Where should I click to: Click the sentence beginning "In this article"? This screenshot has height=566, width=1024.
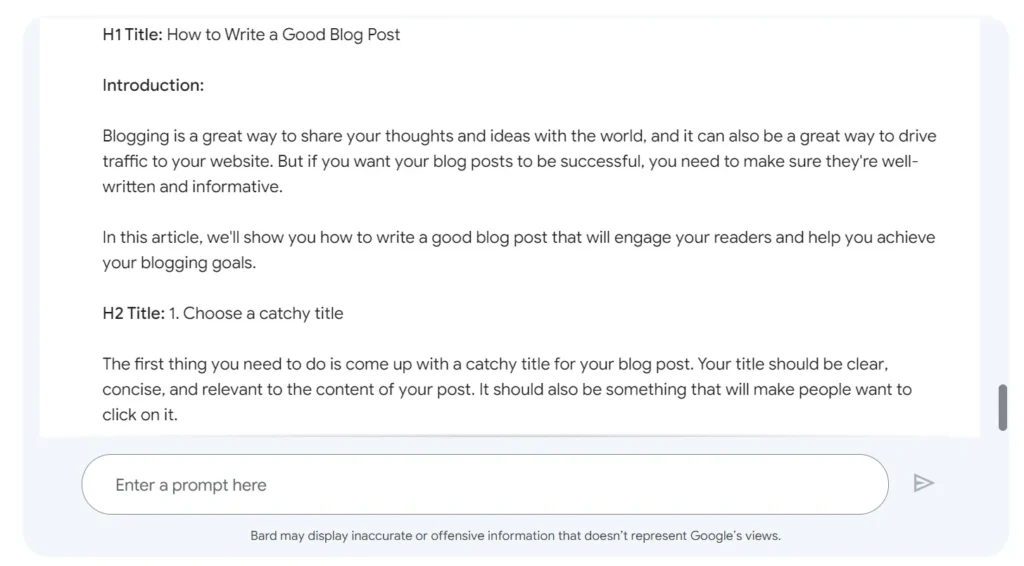(300, 238)
